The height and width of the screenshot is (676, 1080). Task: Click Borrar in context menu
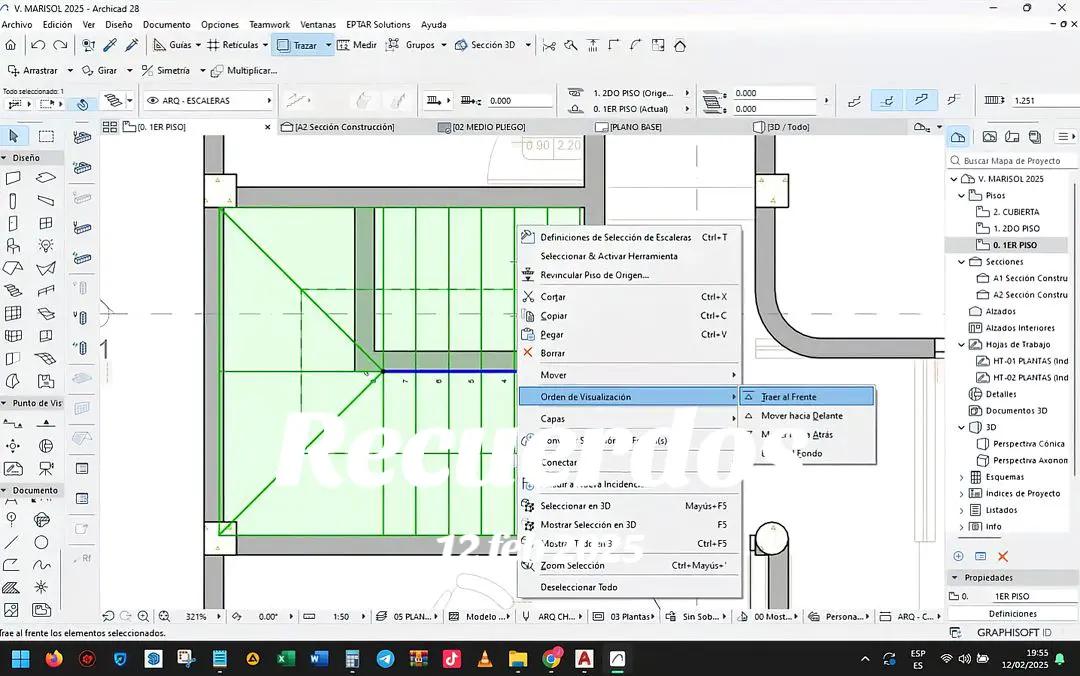629,353
